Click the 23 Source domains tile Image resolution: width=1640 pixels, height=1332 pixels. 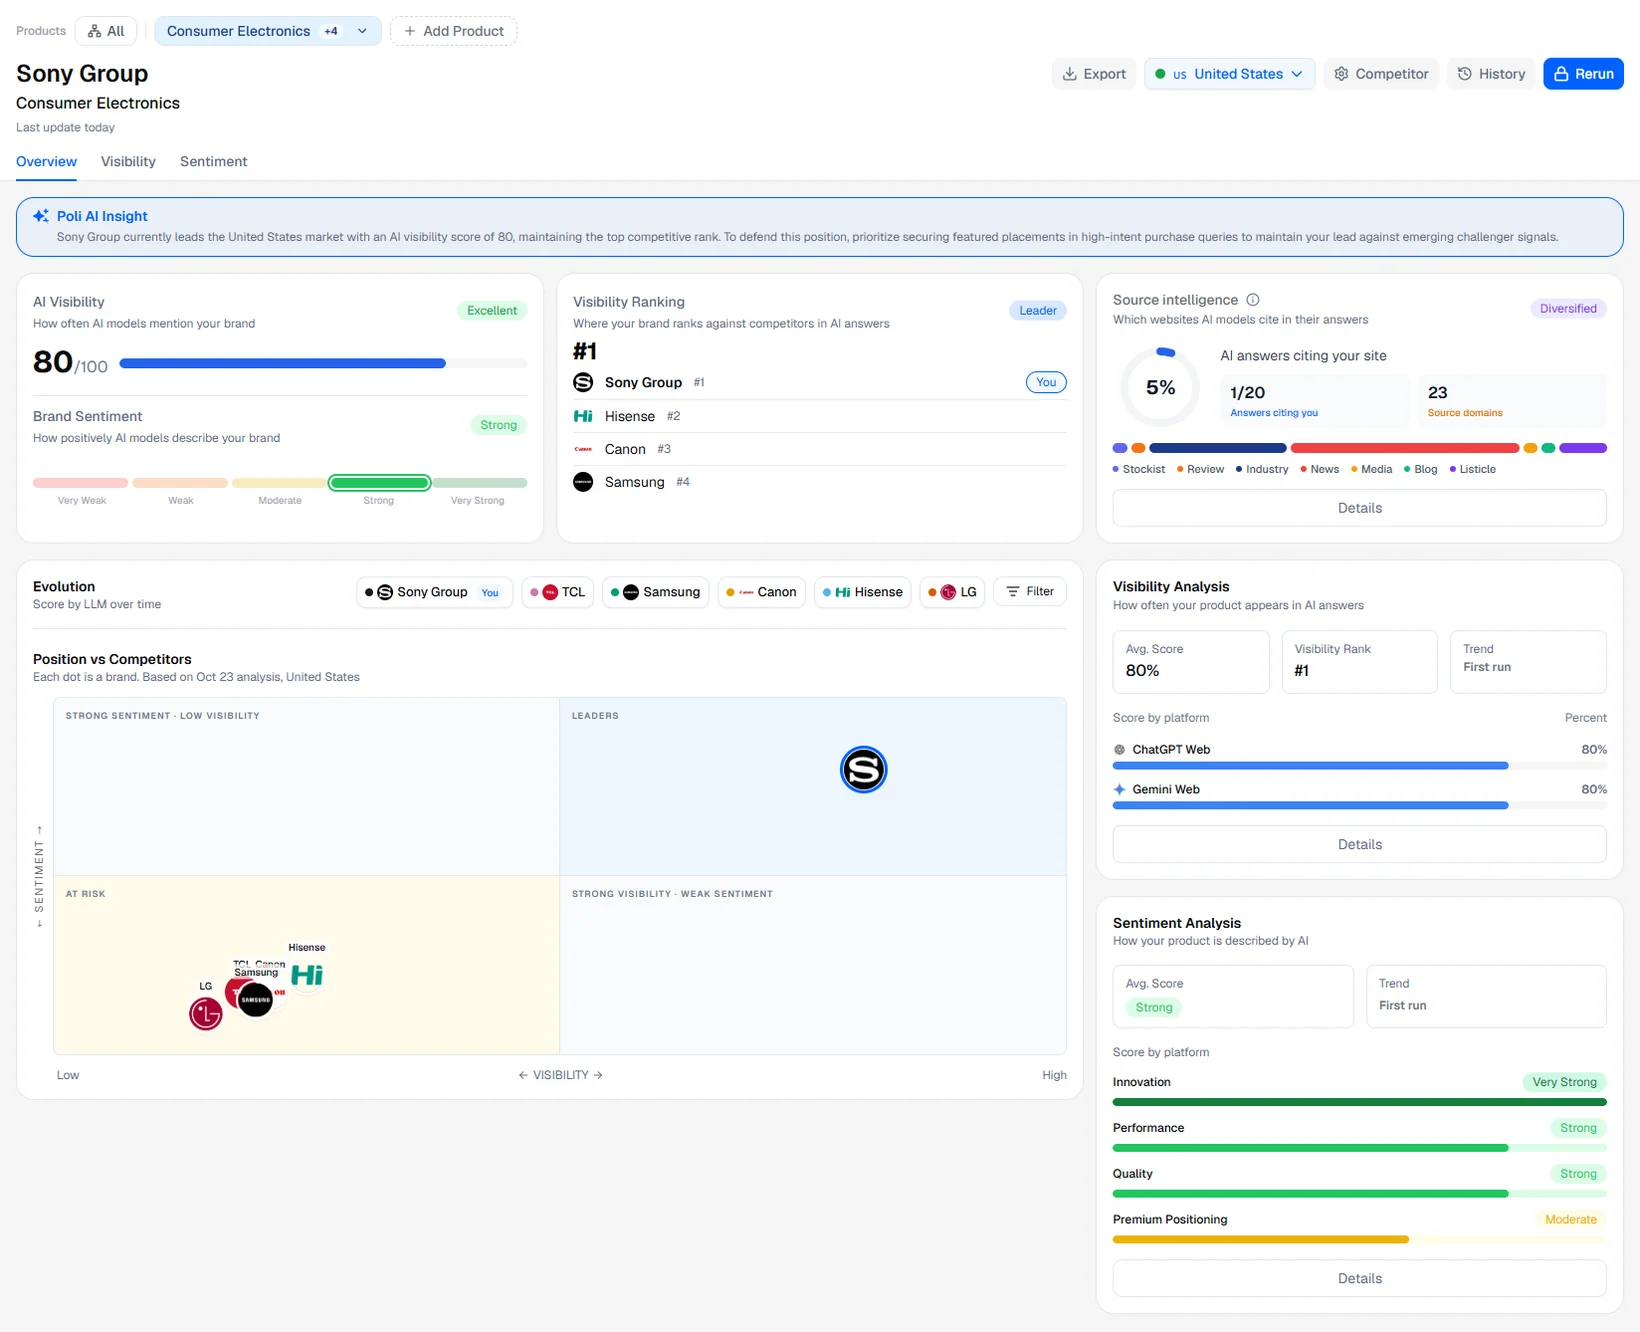[1512, 401]
